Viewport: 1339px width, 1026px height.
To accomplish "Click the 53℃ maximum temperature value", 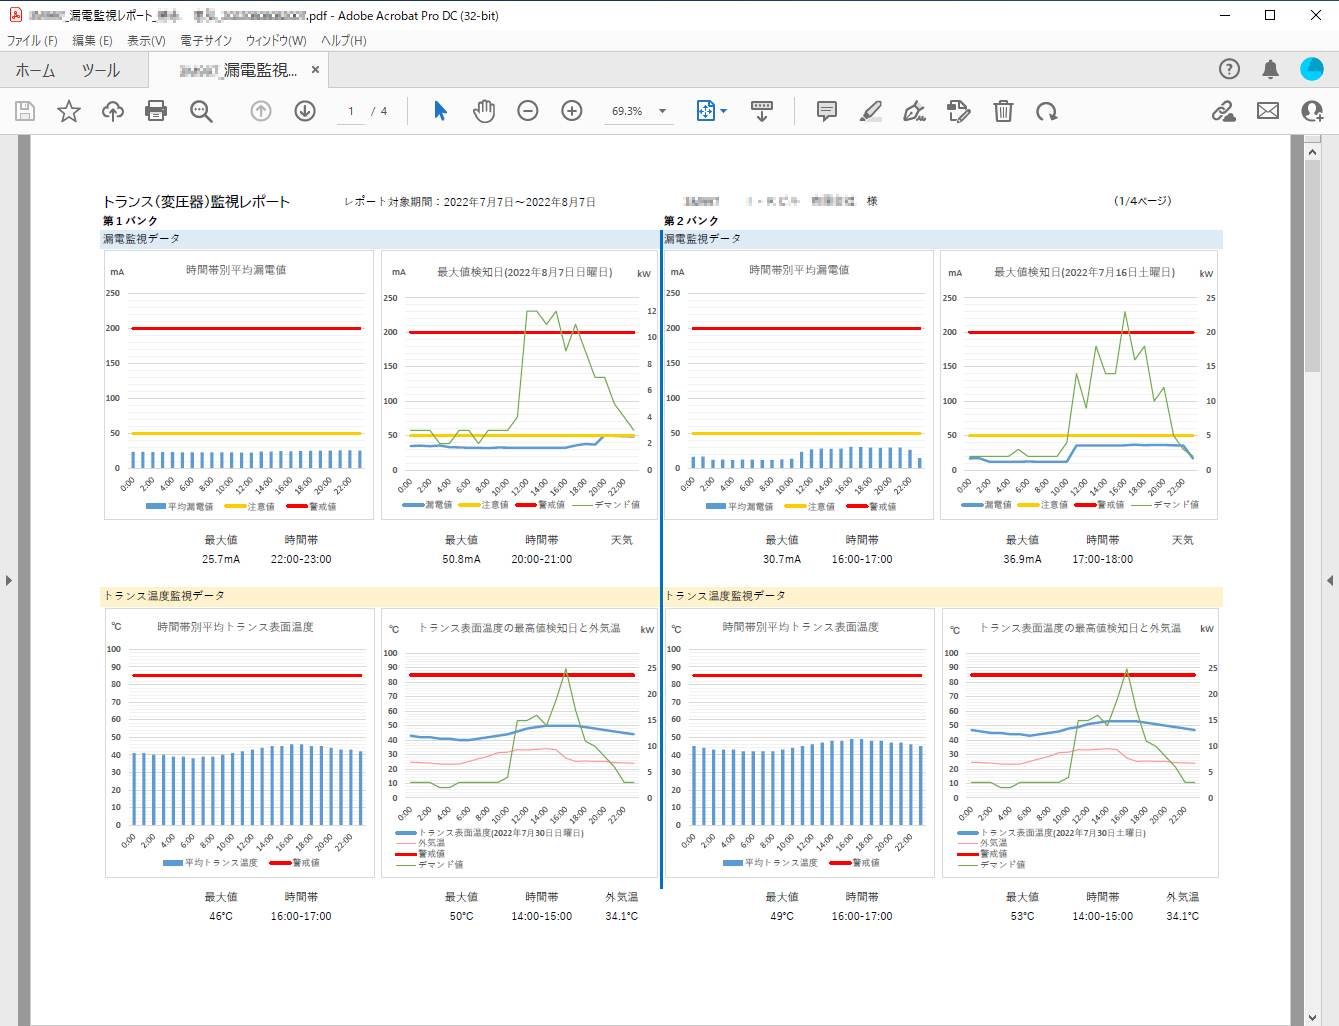I will pyautogui.click(x=1022, y=916).
